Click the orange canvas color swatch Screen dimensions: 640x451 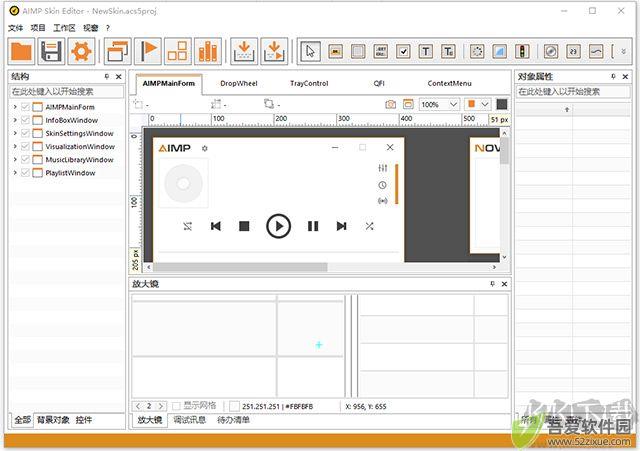(471, 104)
